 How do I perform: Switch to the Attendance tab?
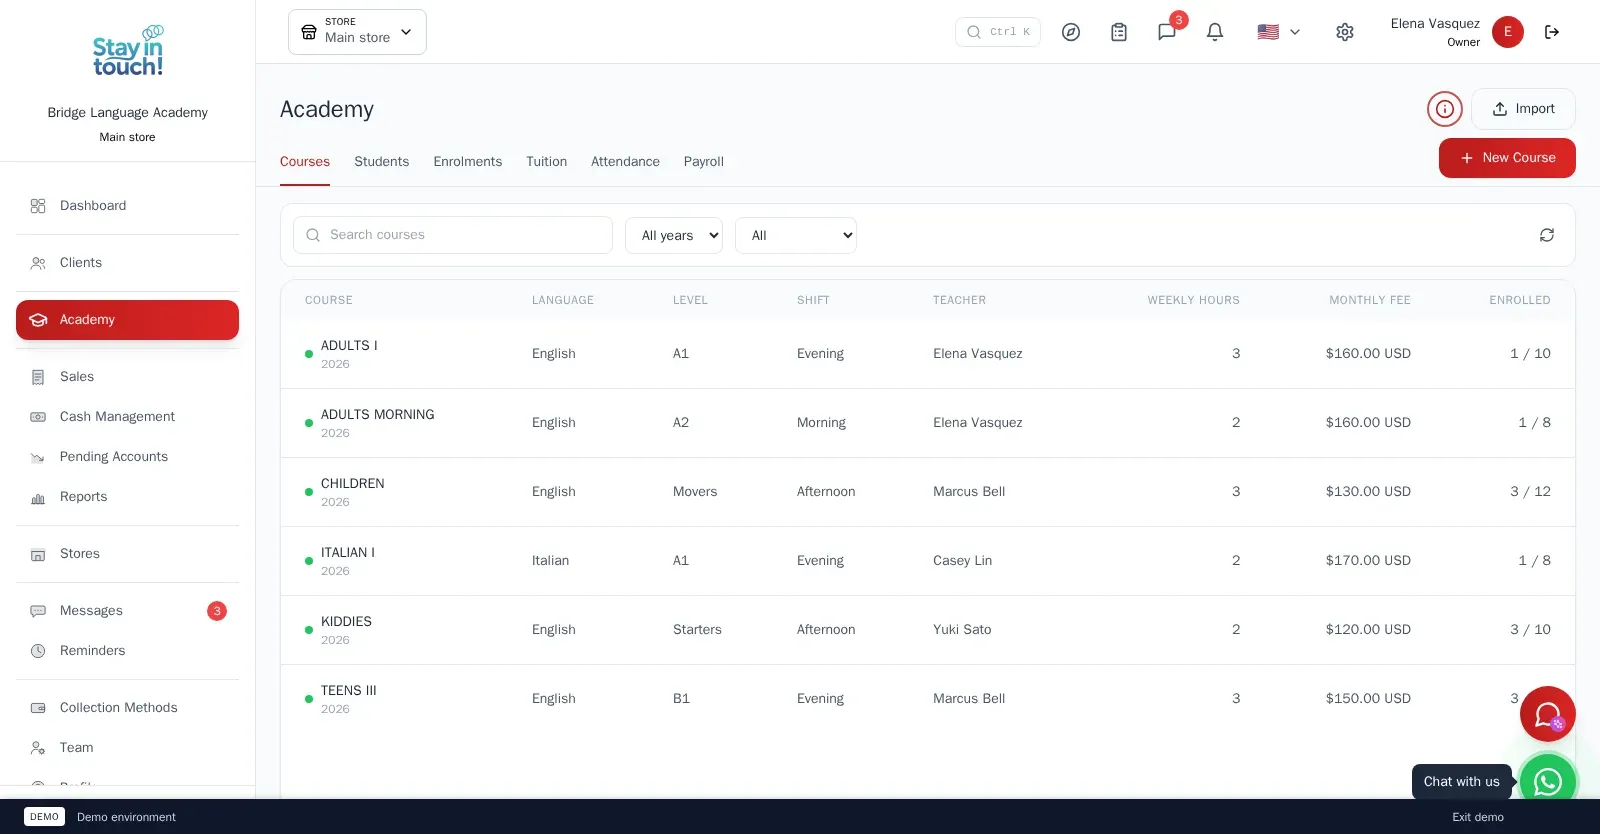tap(625, 162)
